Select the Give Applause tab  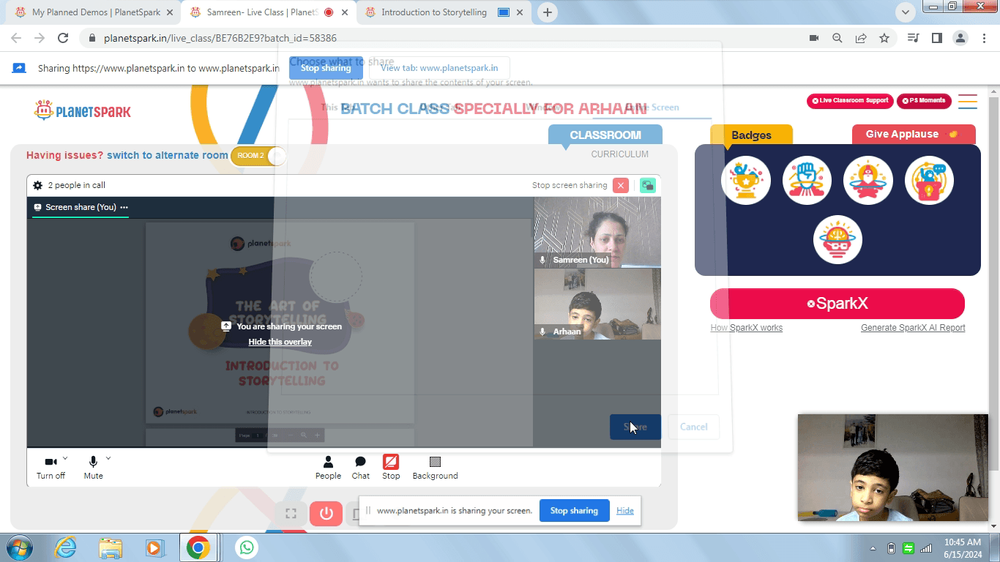pos(913,134)
